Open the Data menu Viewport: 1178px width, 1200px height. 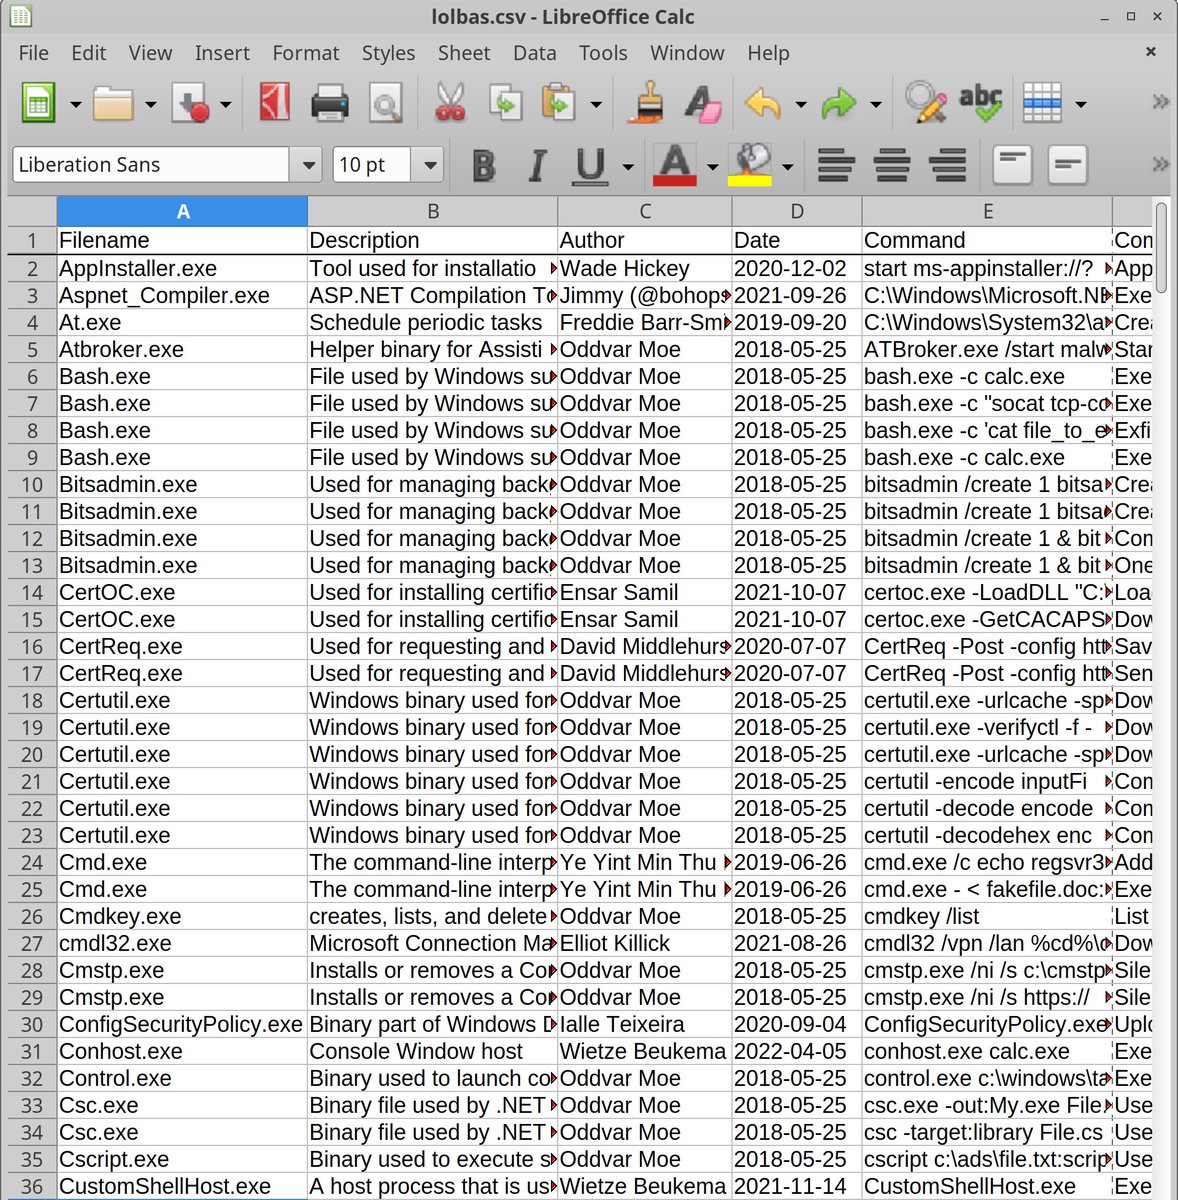535,53
